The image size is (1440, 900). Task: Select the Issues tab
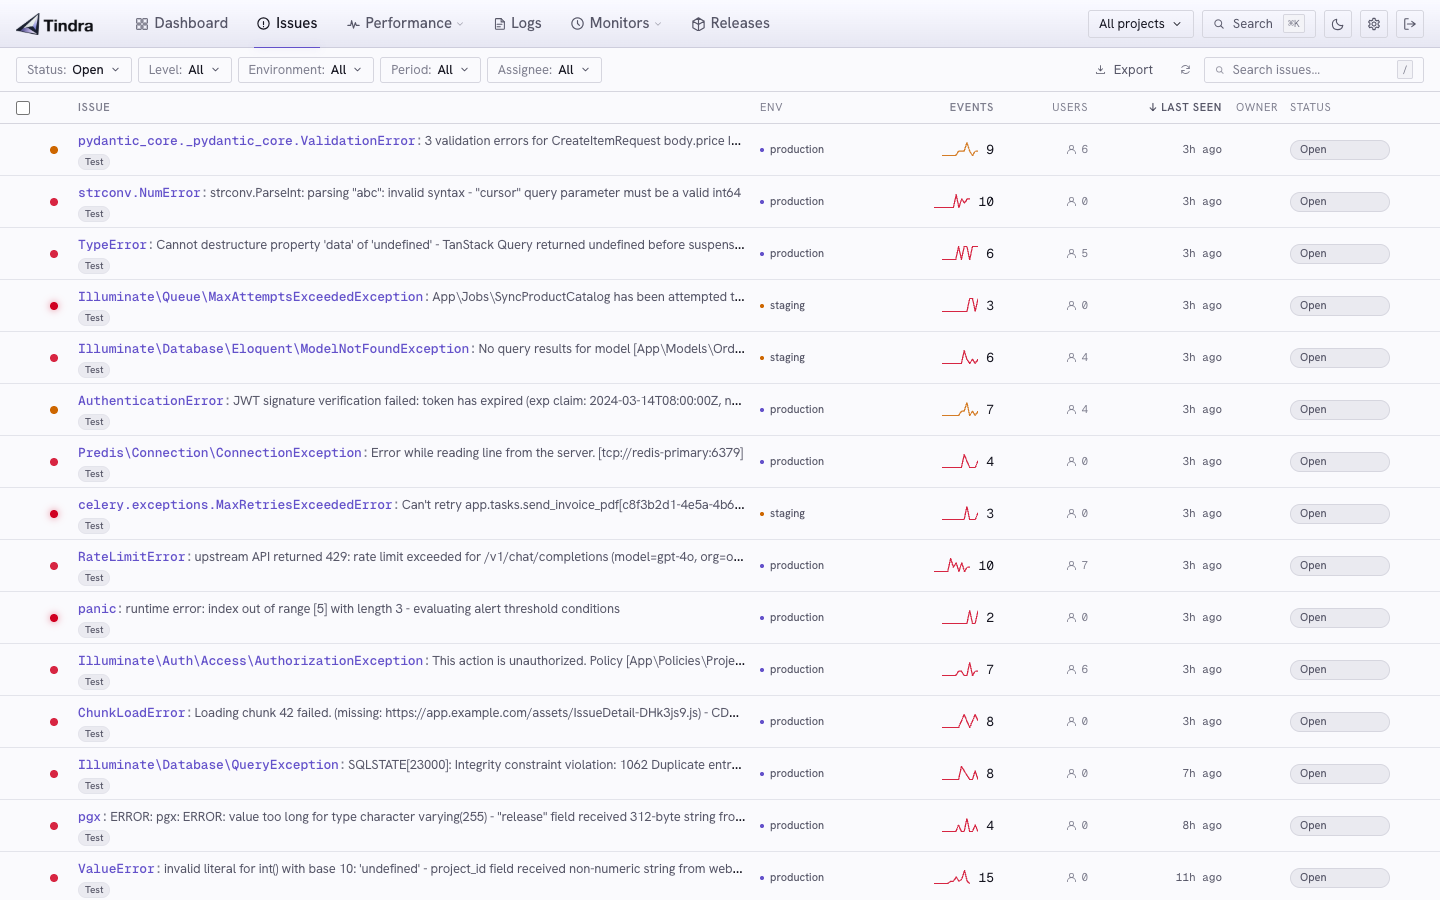click(287, 23)
